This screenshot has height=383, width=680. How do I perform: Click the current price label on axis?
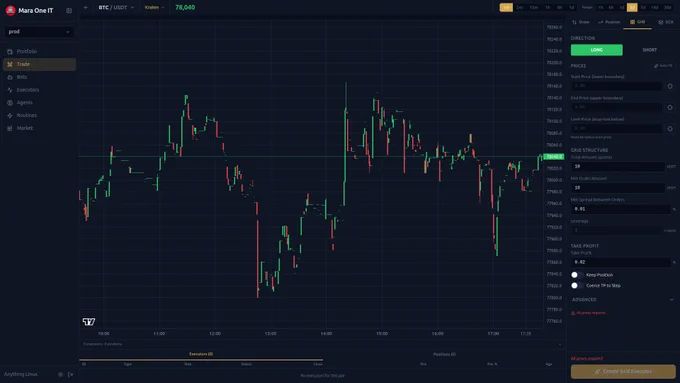[553, 157]
